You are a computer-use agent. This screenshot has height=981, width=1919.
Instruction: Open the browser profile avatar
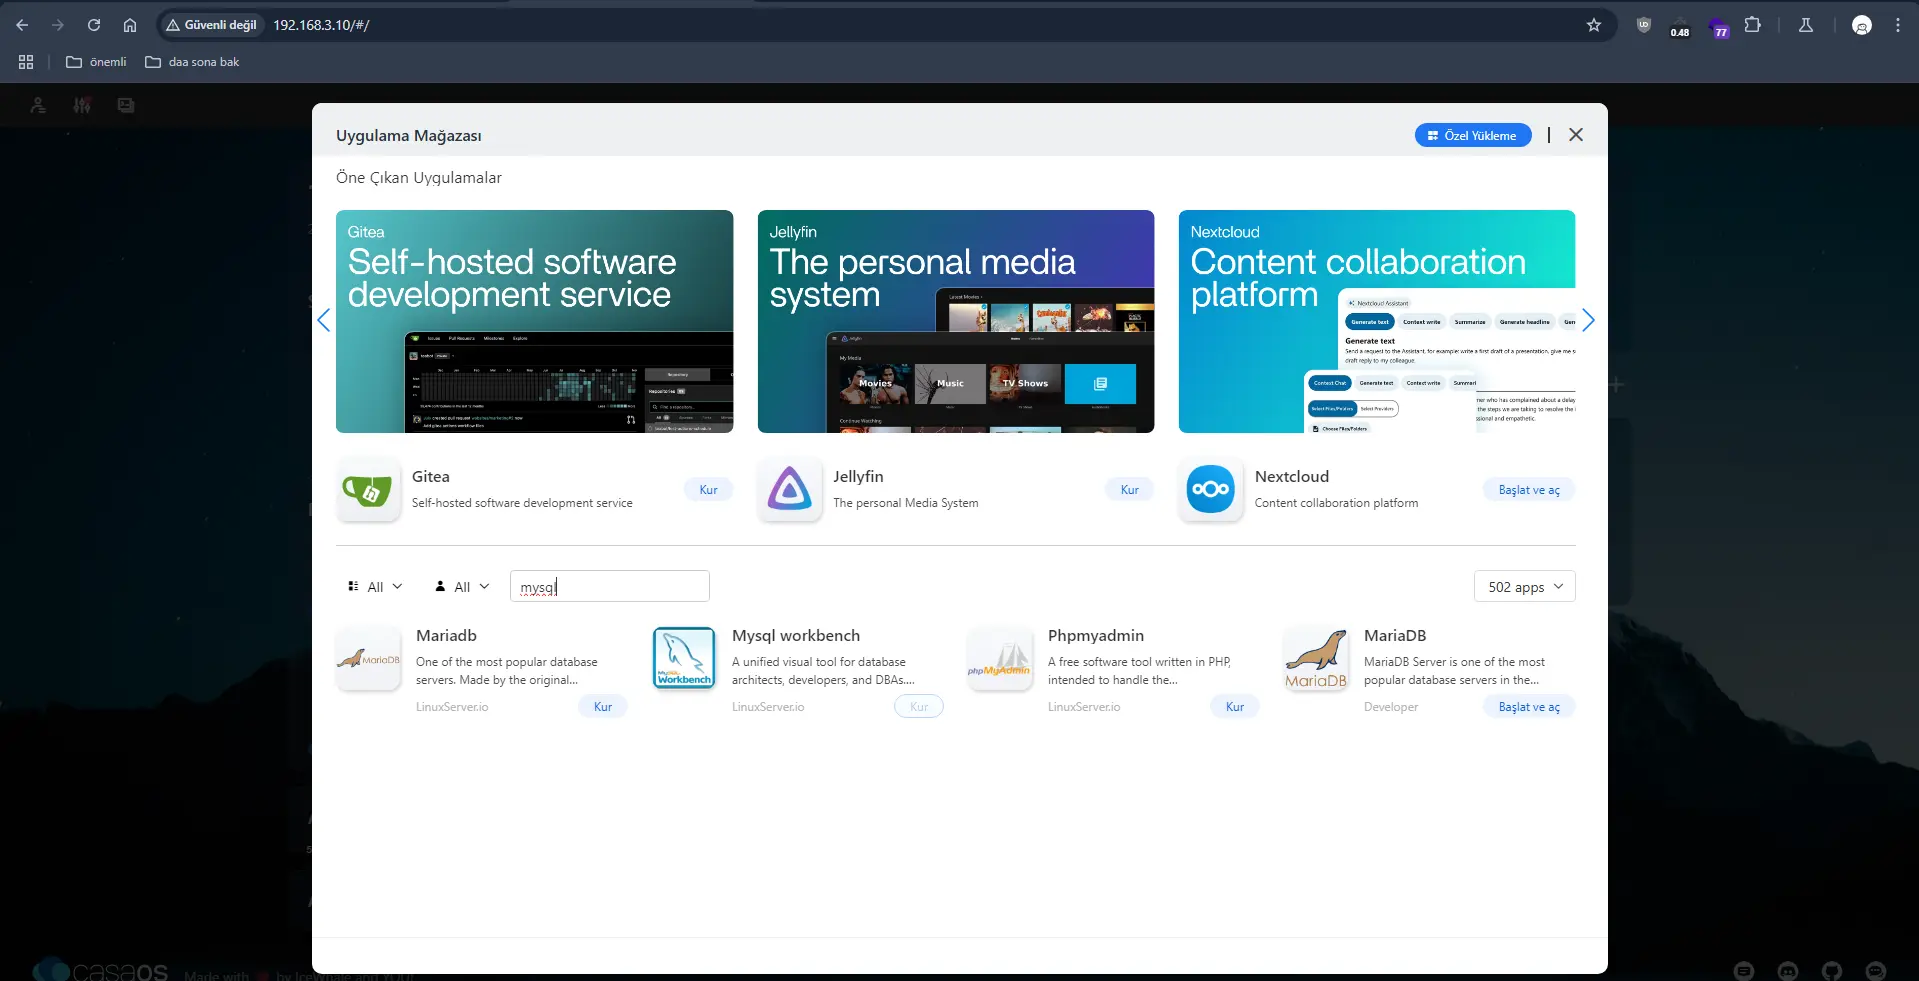tap(1862, 25)
